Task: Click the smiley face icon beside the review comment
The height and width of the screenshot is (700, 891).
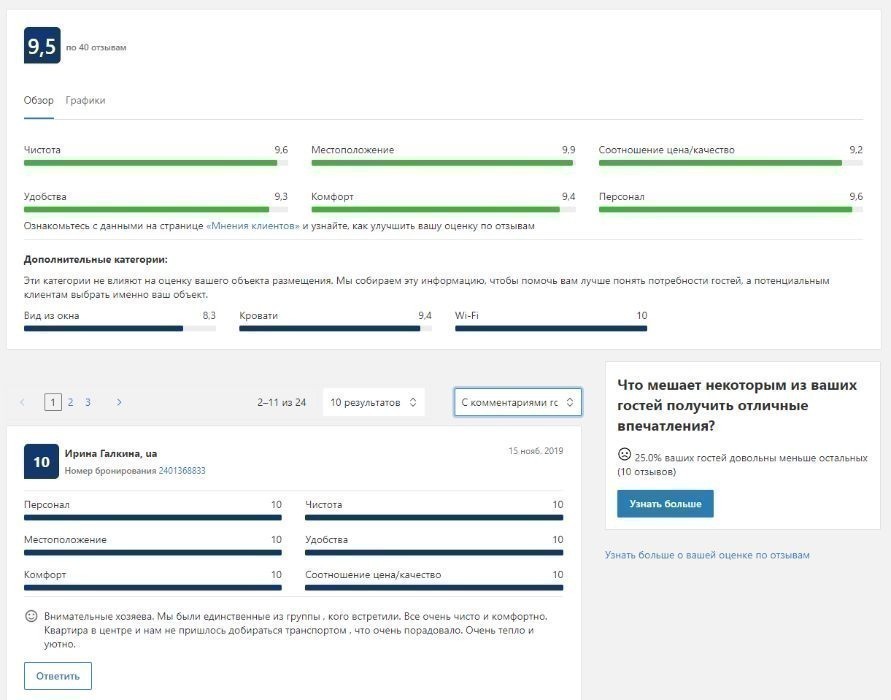Action: click(31, 616)
